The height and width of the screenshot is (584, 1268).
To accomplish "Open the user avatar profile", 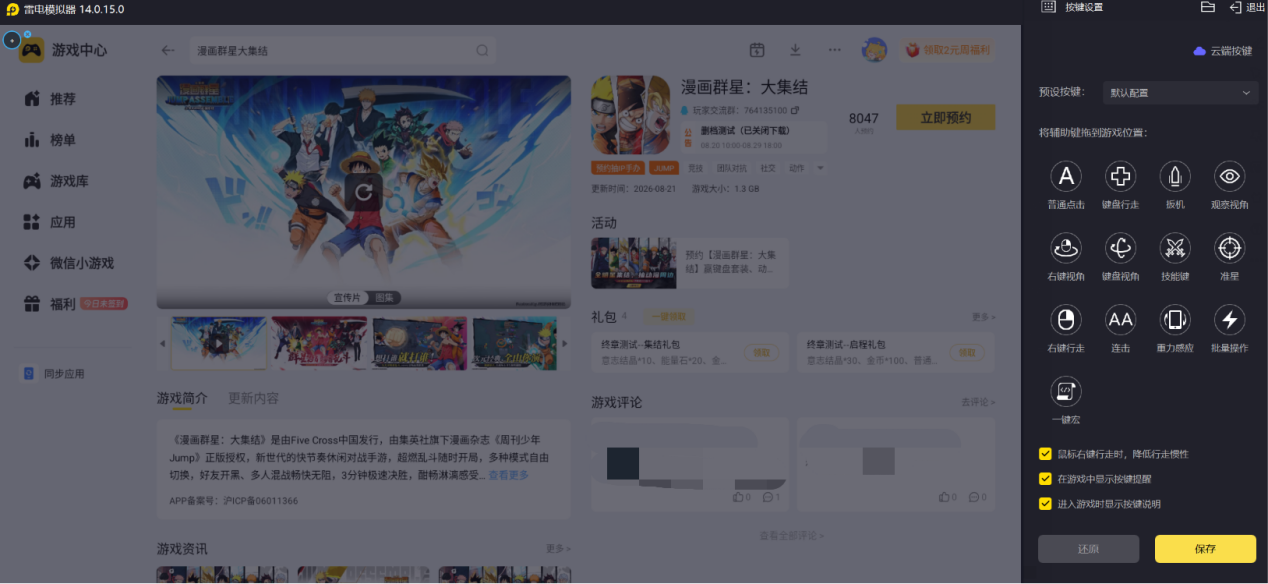I will (x=875, y=50).
